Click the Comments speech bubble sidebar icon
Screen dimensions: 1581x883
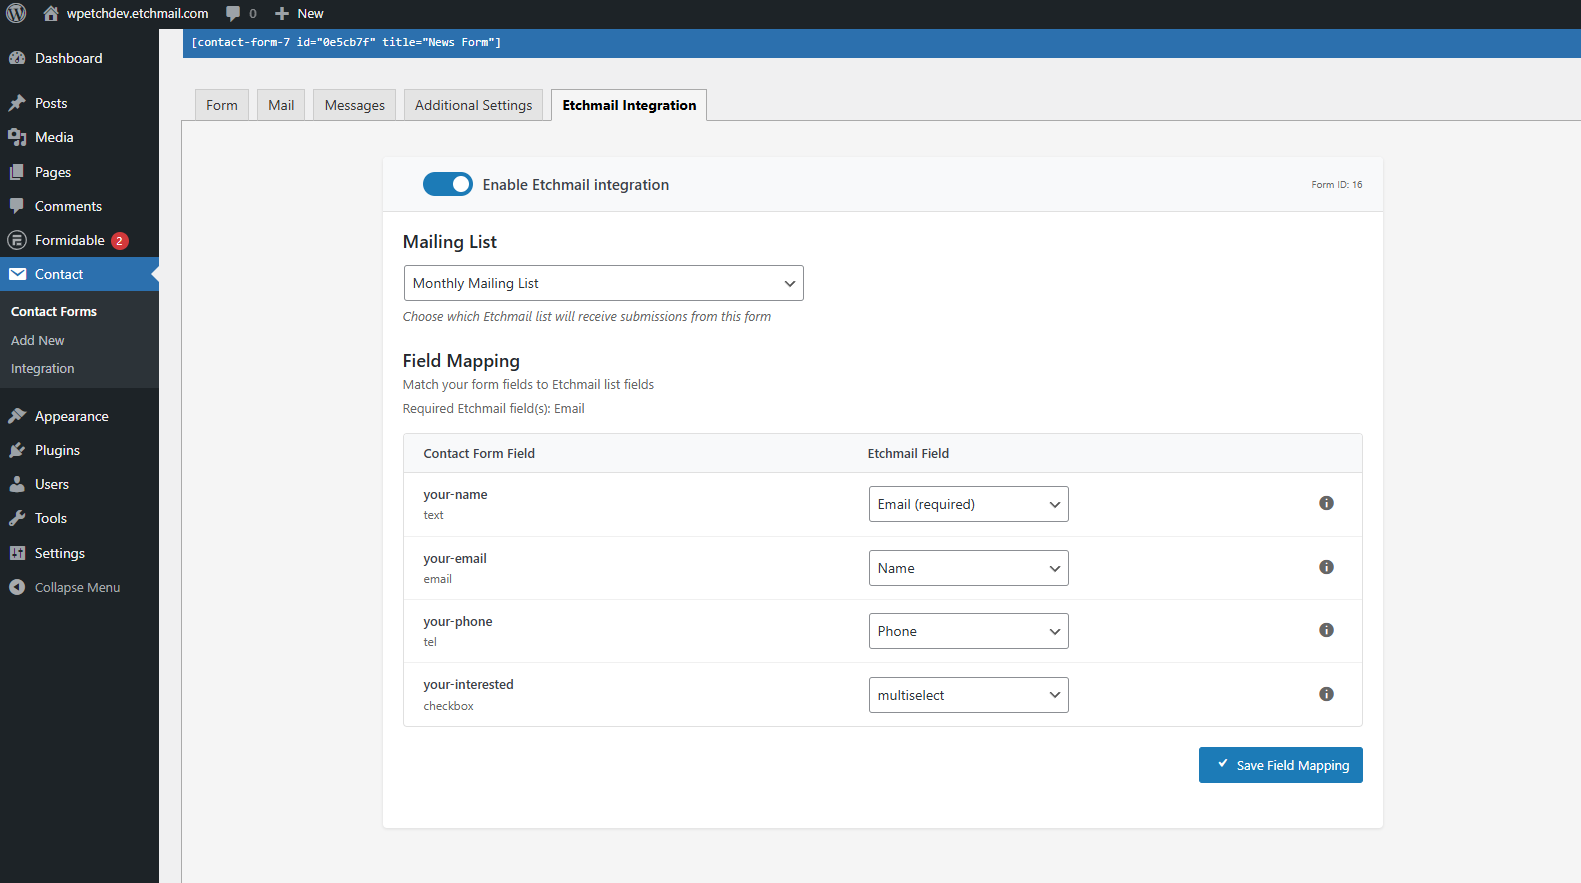(17, 206)
